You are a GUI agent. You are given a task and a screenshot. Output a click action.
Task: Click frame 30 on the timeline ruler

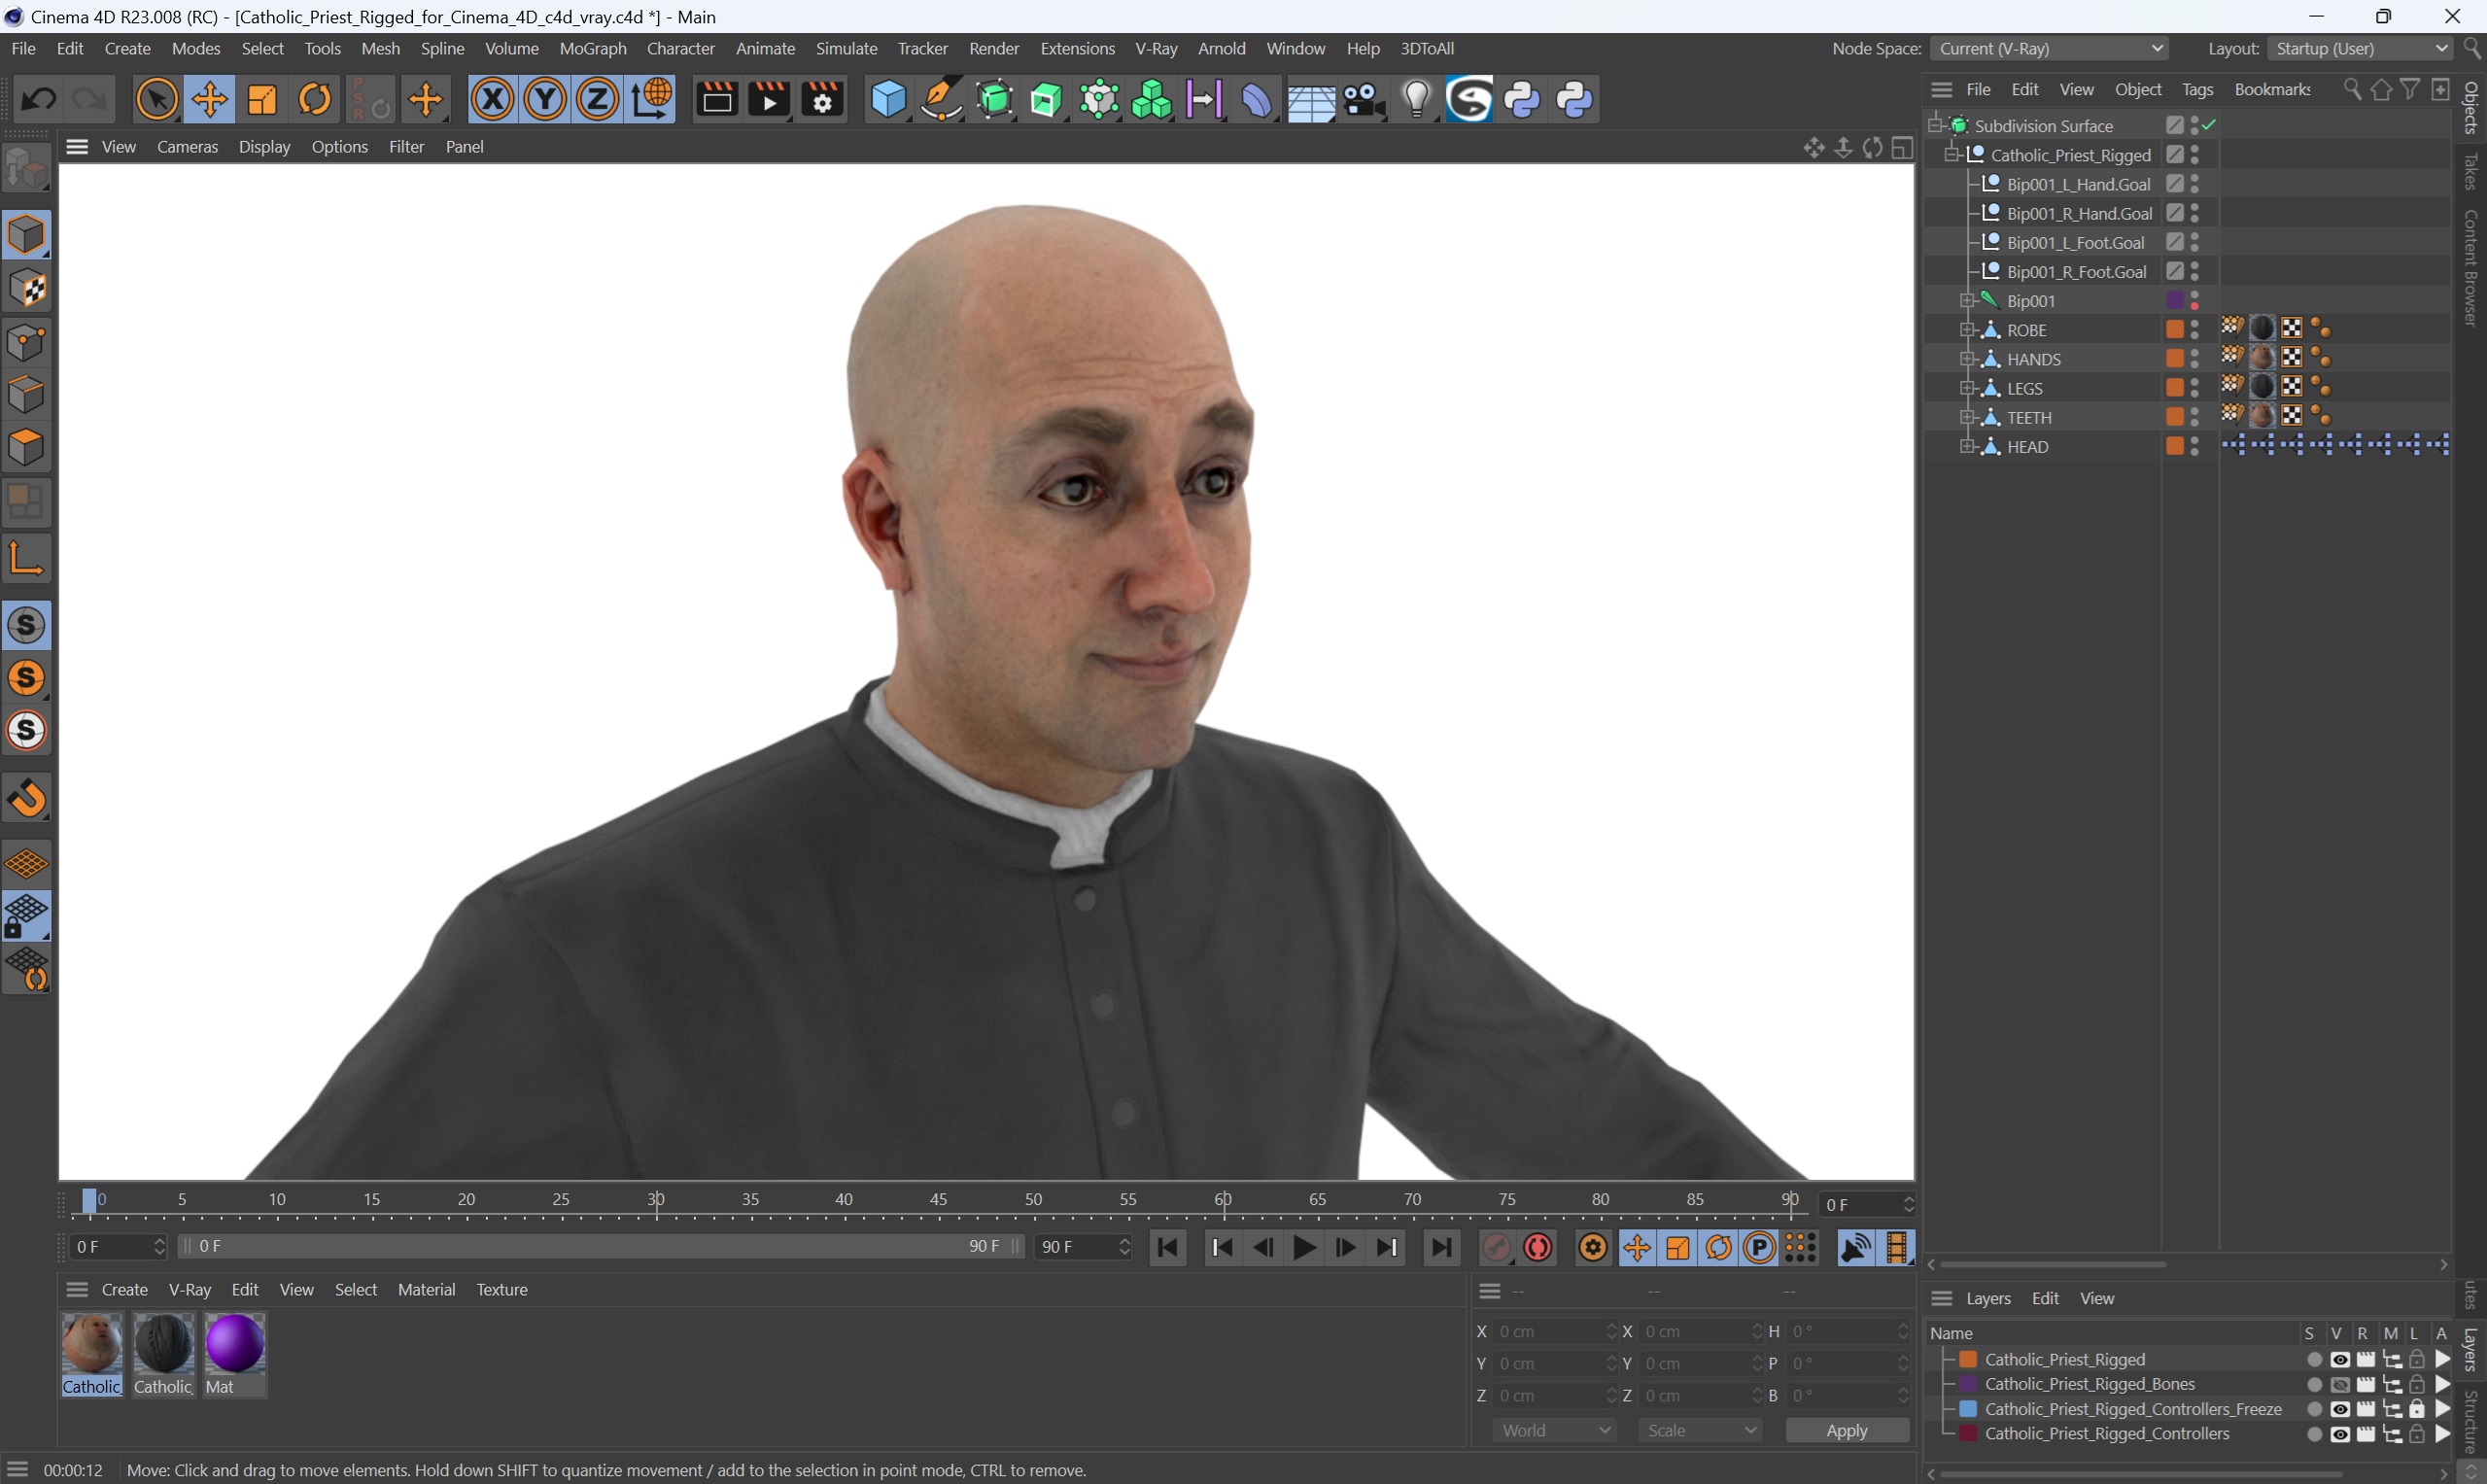pyautogui.click(x=656, y=1200)
